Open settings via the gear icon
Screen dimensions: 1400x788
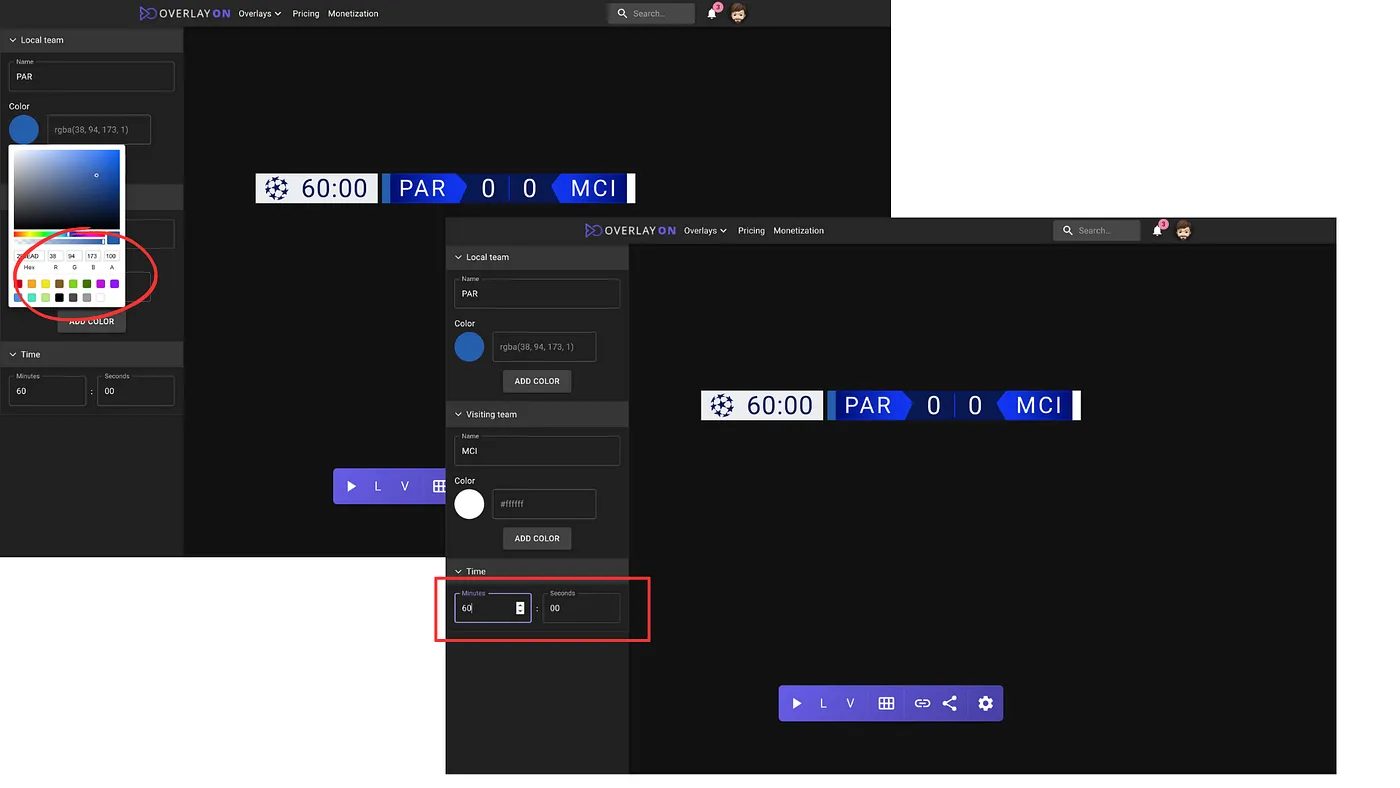pyautogui.click(x=986, y=703)
